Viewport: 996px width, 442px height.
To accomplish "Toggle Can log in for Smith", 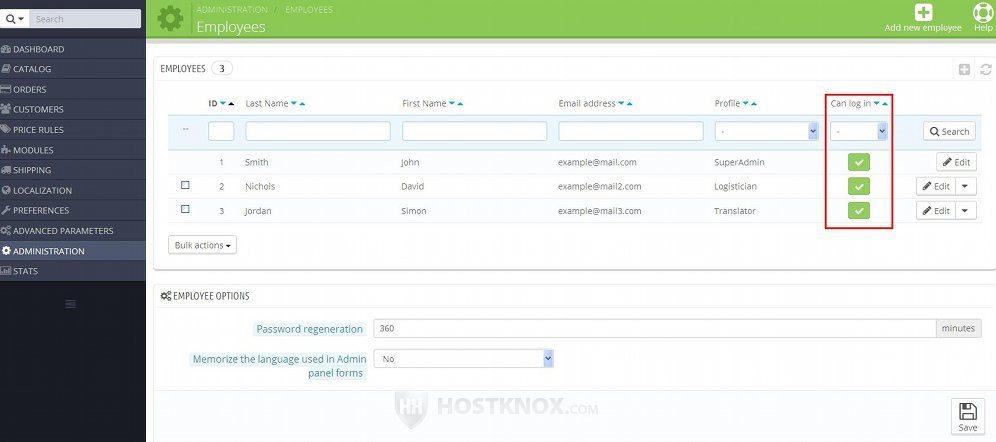I will (859, 162).
